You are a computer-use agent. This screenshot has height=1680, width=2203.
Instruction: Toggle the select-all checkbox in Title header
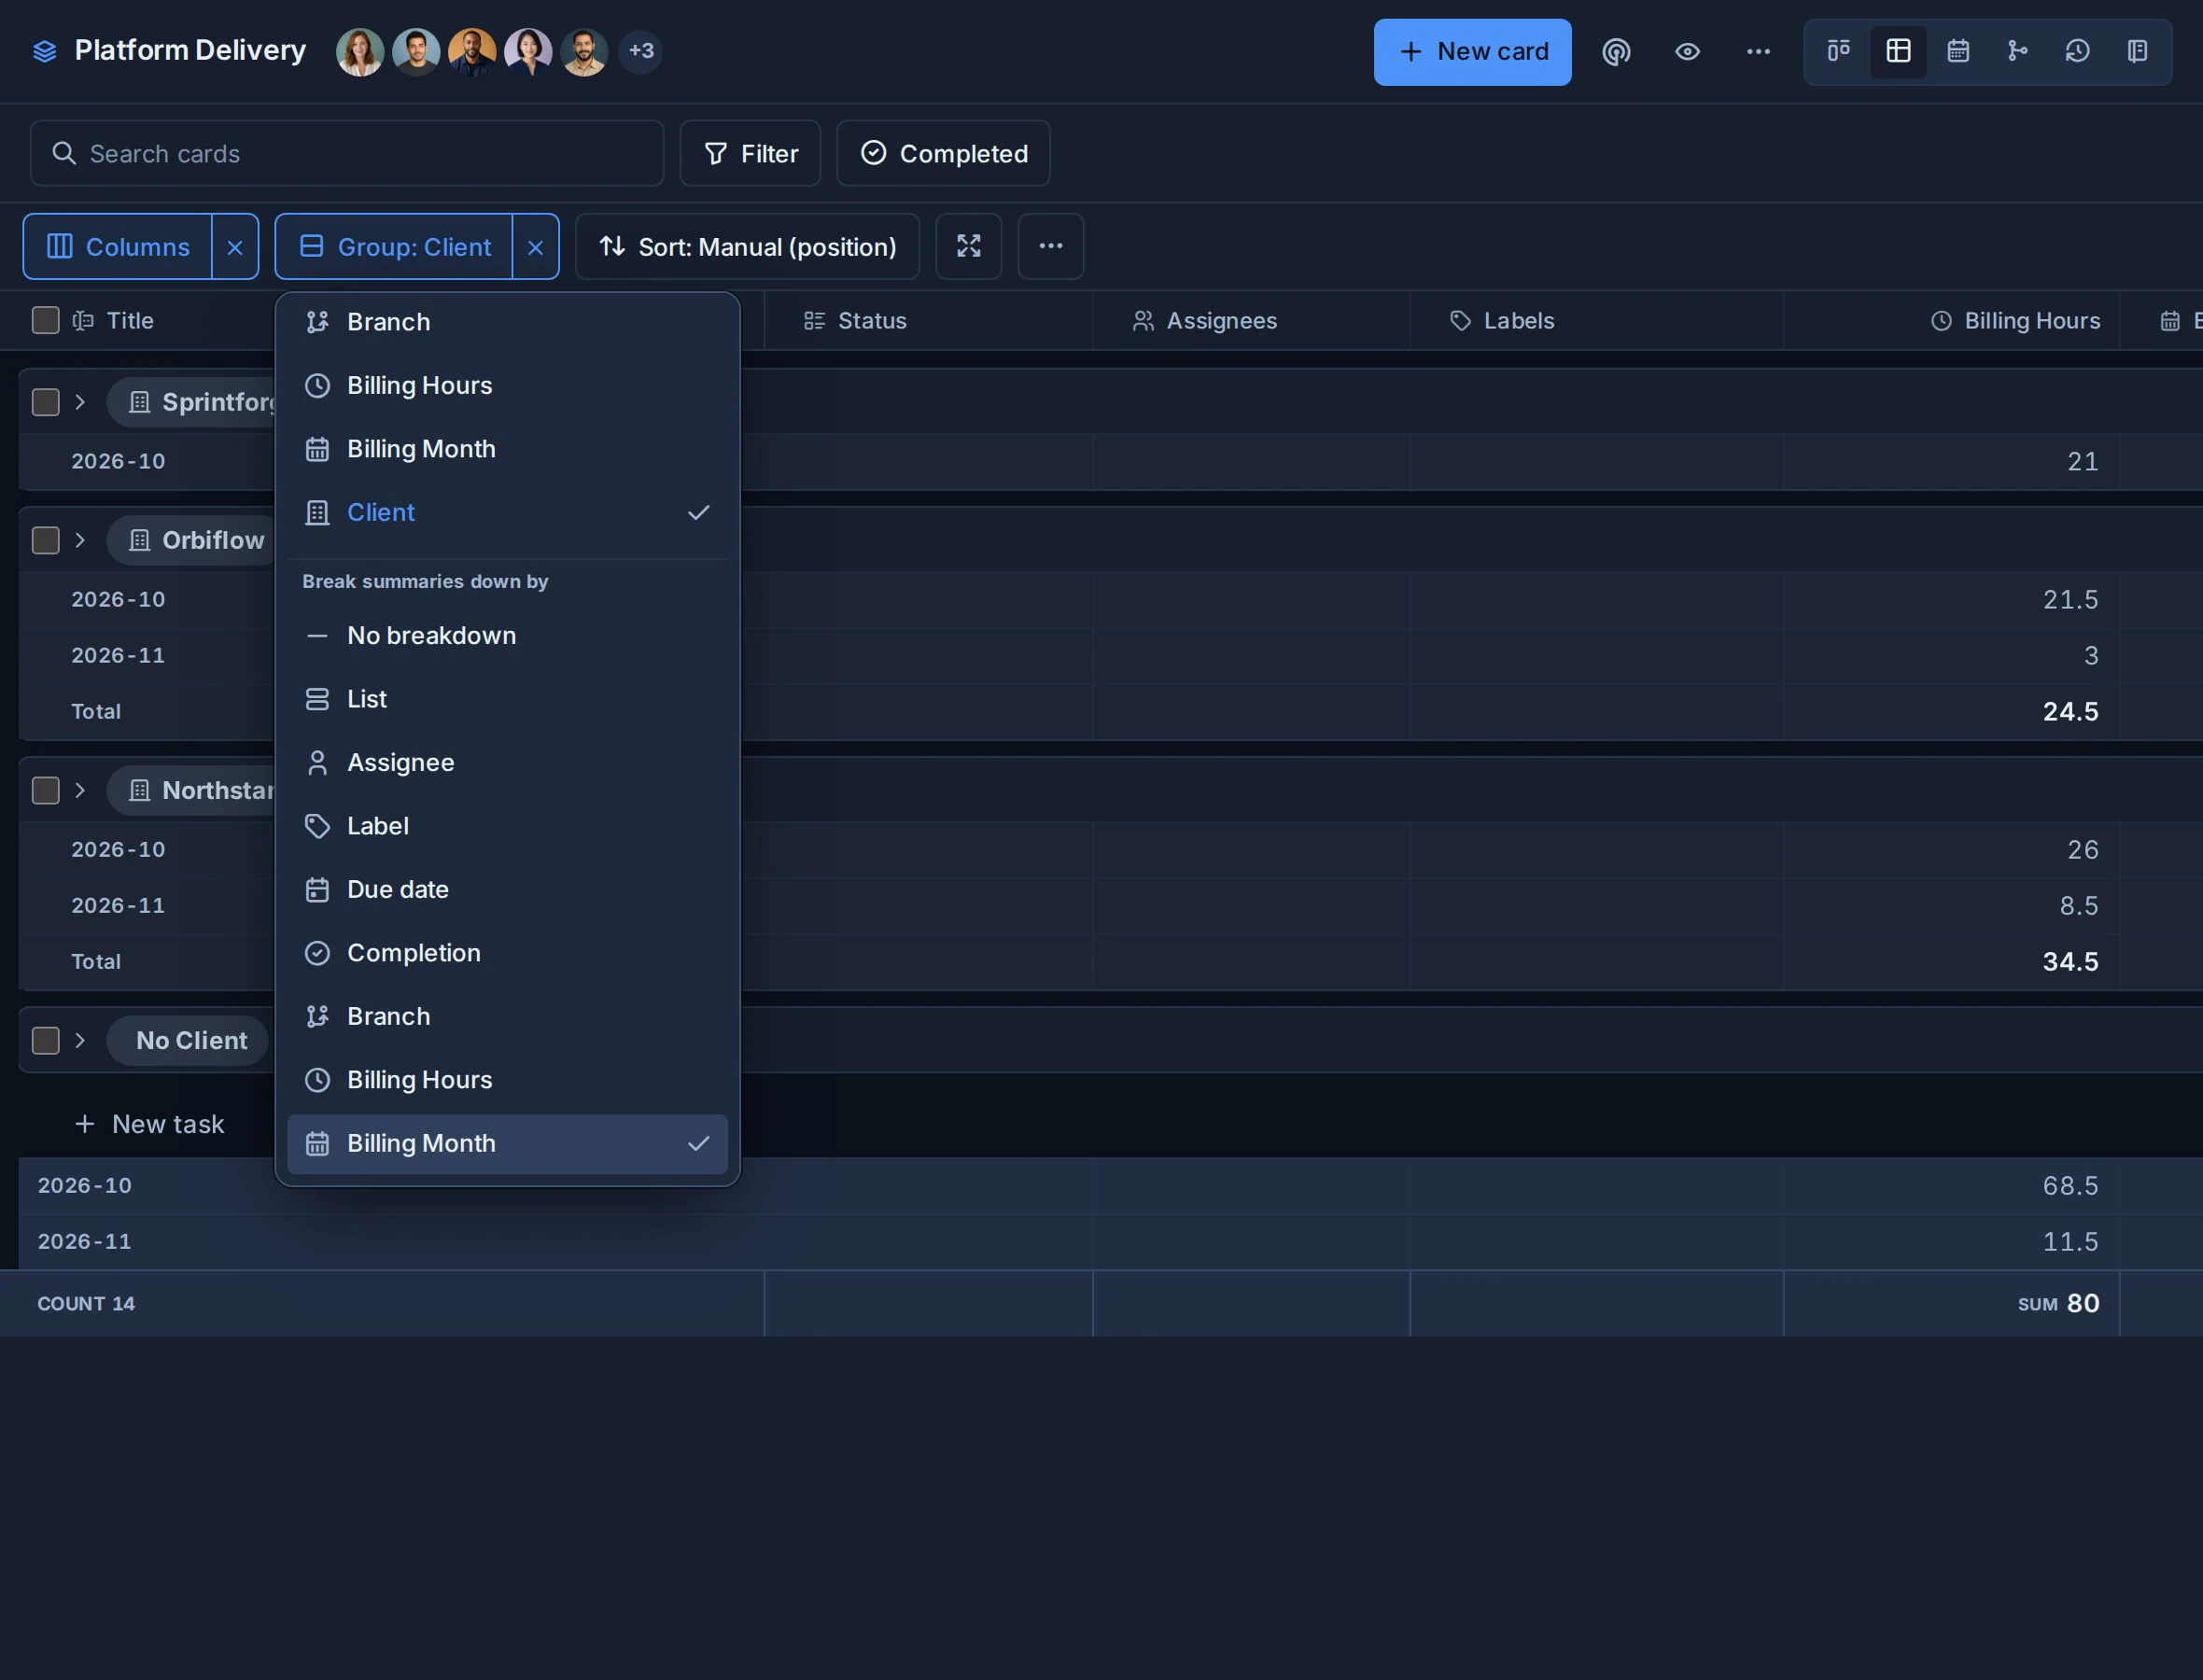pos(46,320)
